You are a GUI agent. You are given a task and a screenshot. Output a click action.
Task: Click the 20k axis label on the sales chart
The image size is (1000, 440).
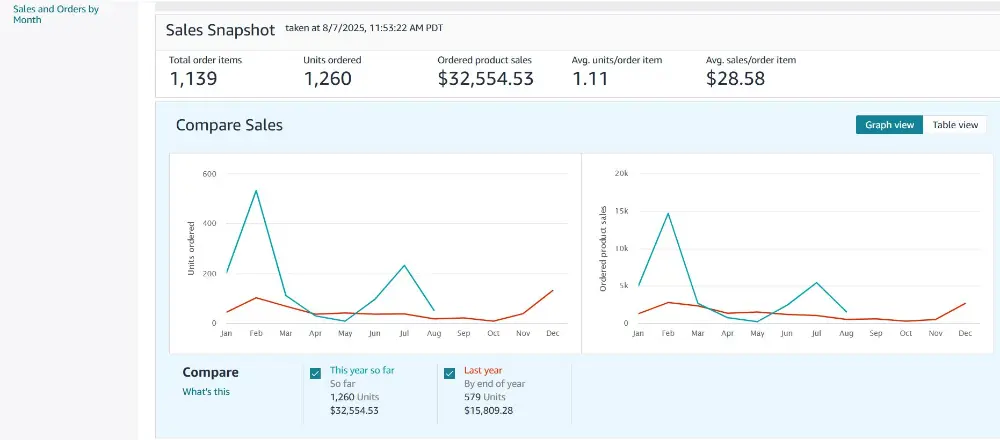click(x=621, y=173)
